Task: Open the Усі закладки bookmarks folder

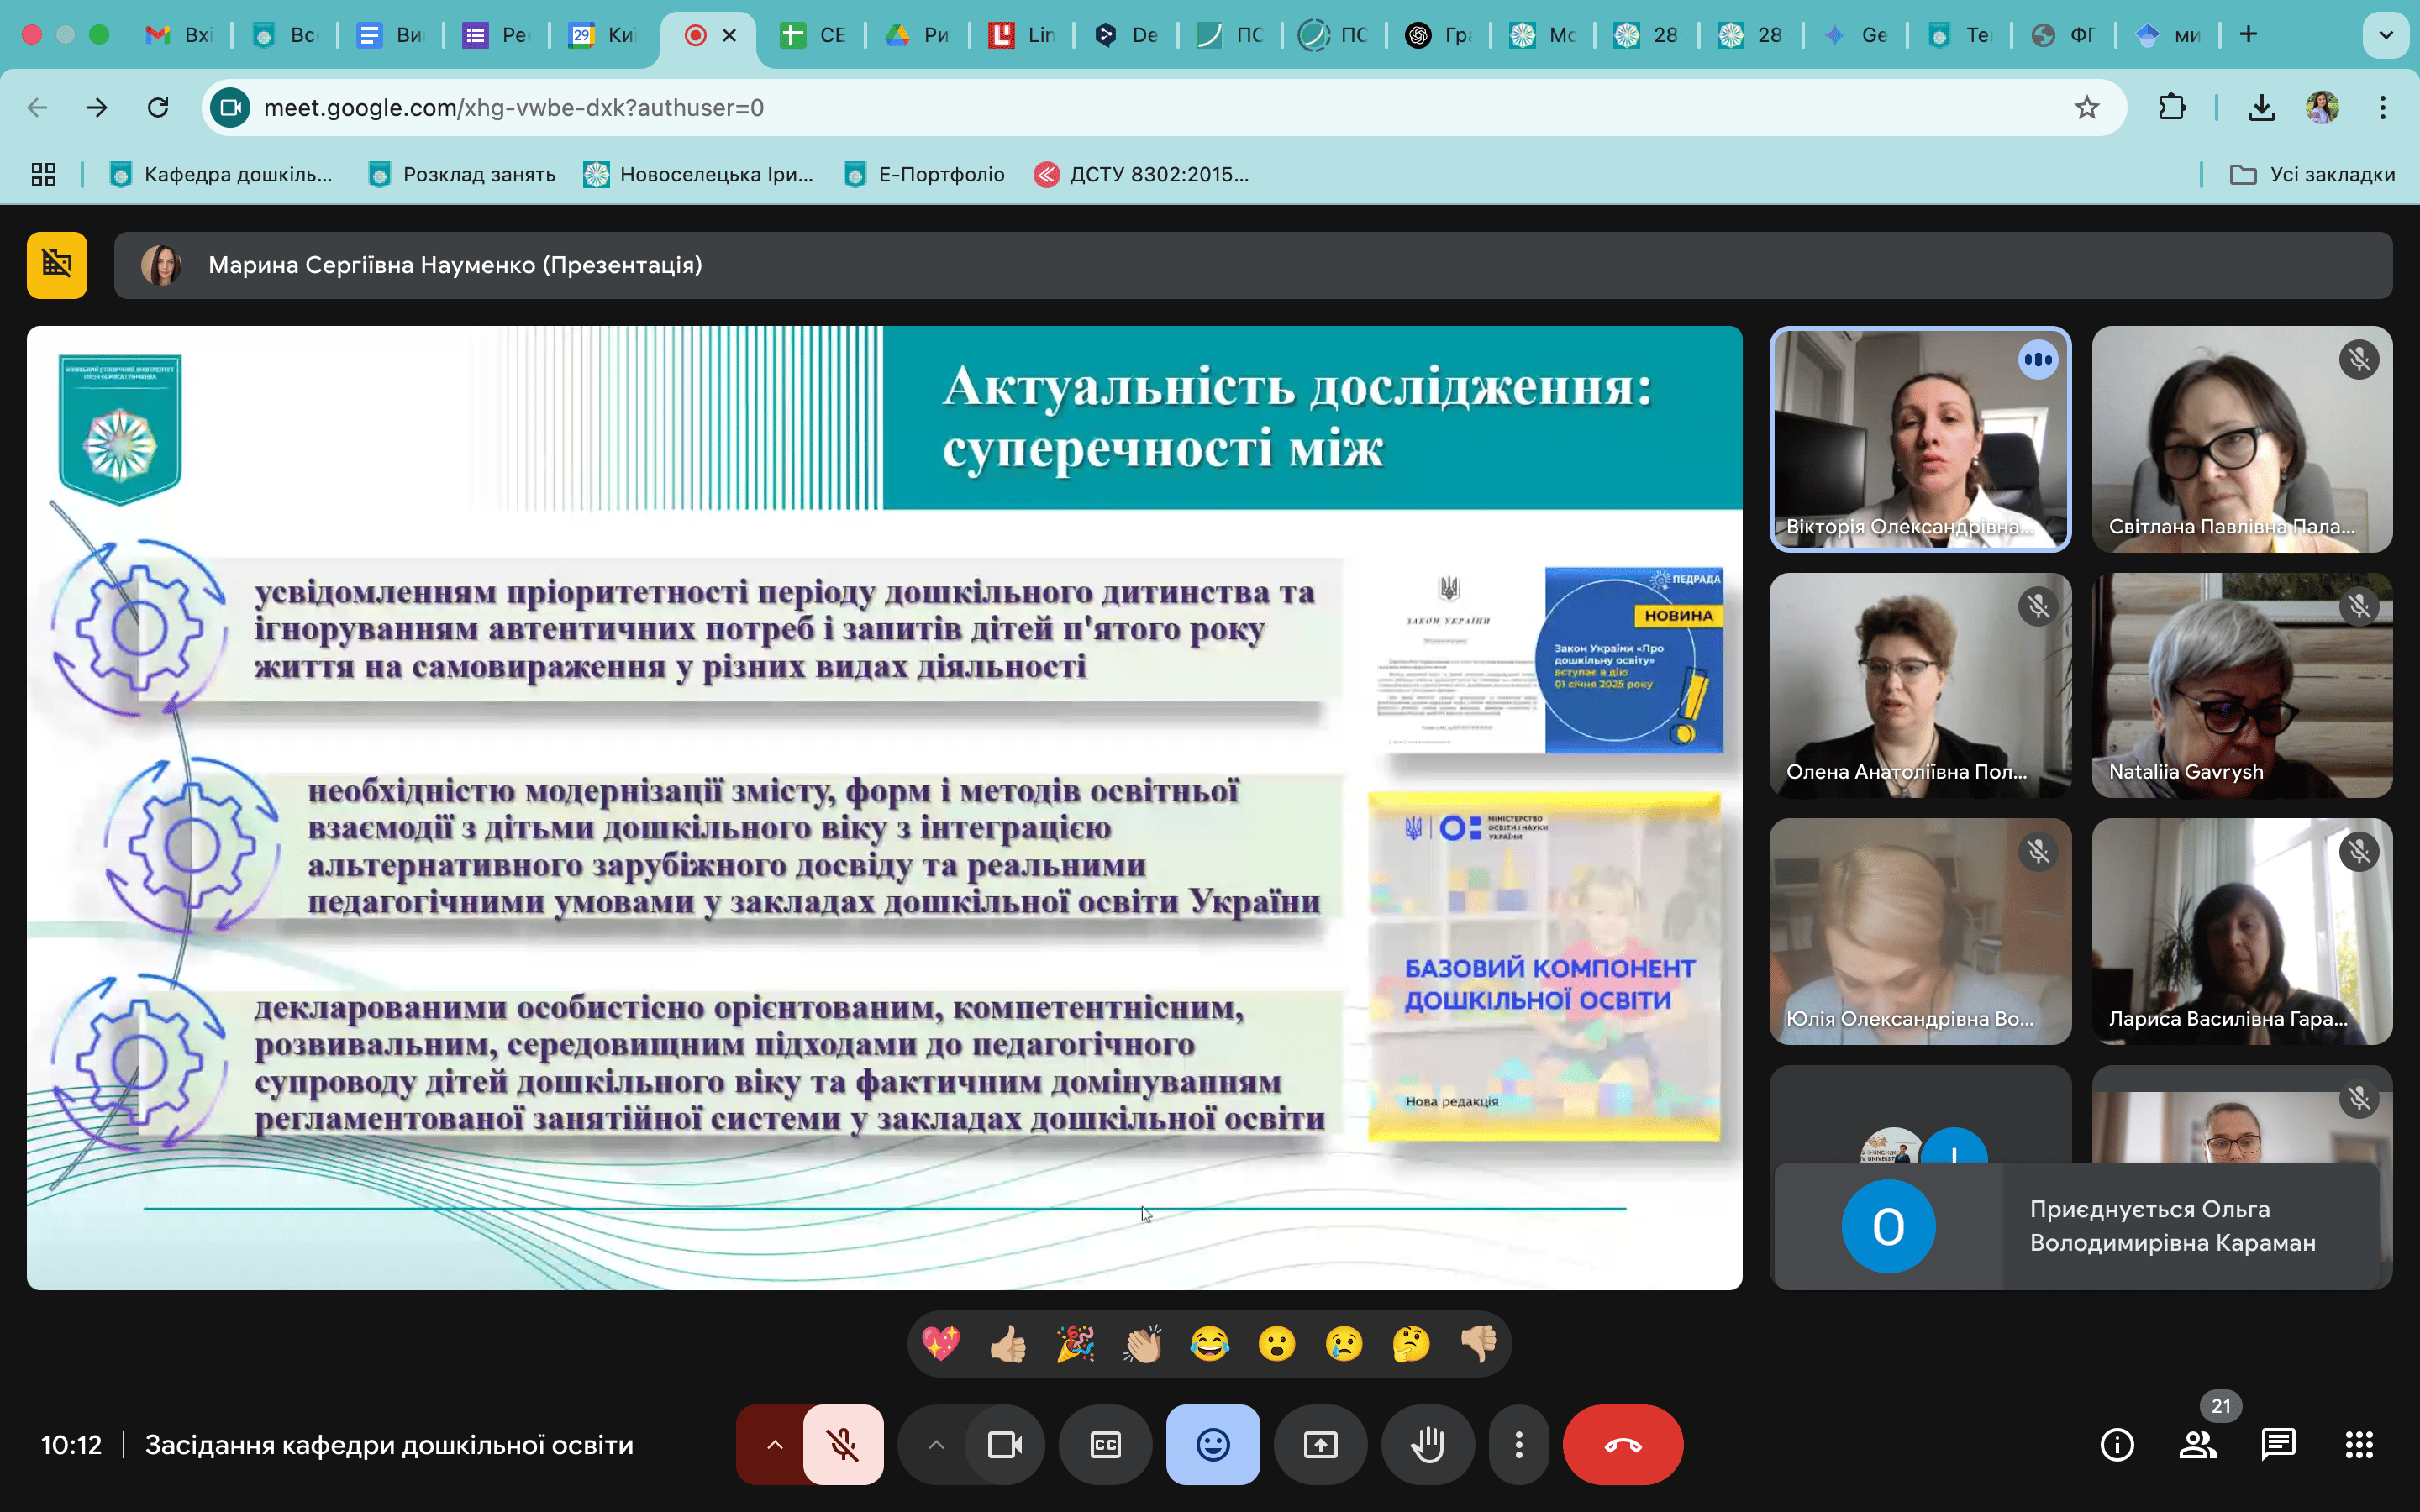Action: click(x=2313, y=175)
